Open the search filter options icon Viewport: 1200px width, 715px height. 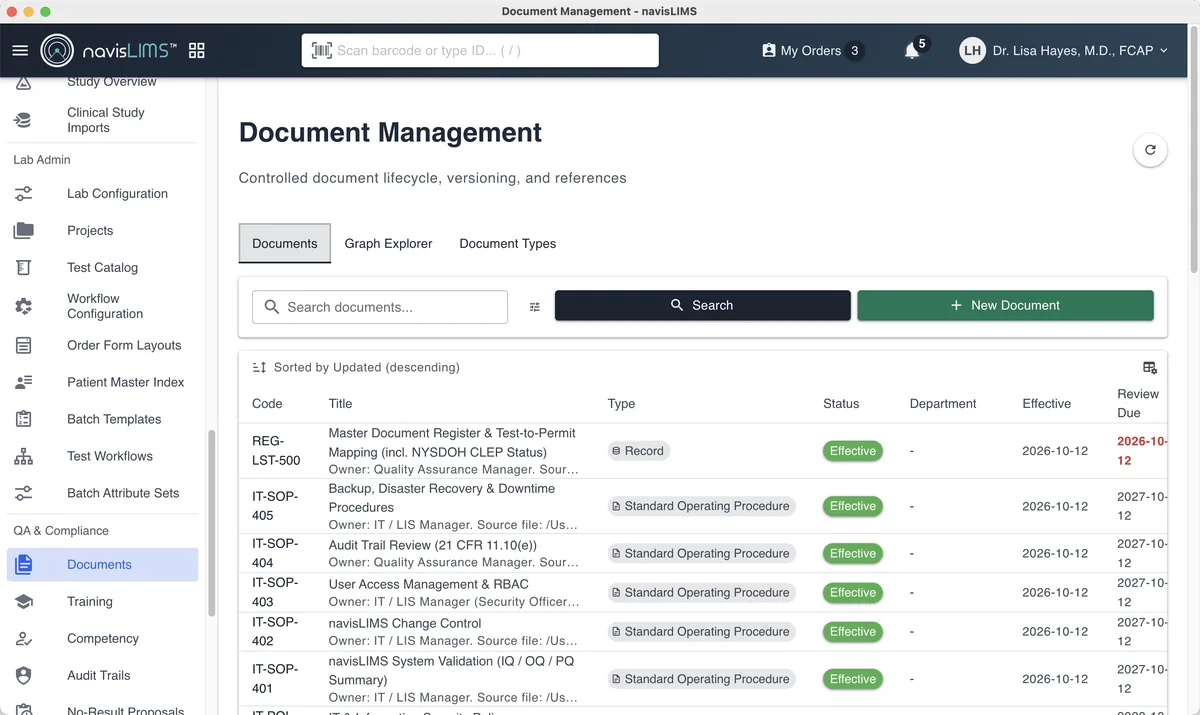click(535, 307)
